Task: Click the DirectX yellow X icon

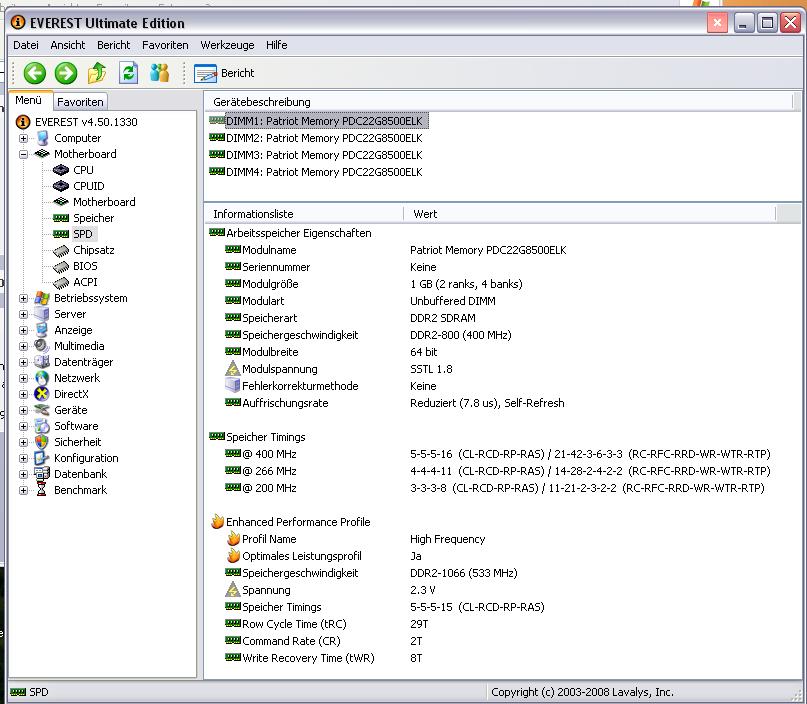Action: click(x=42, y=394)
